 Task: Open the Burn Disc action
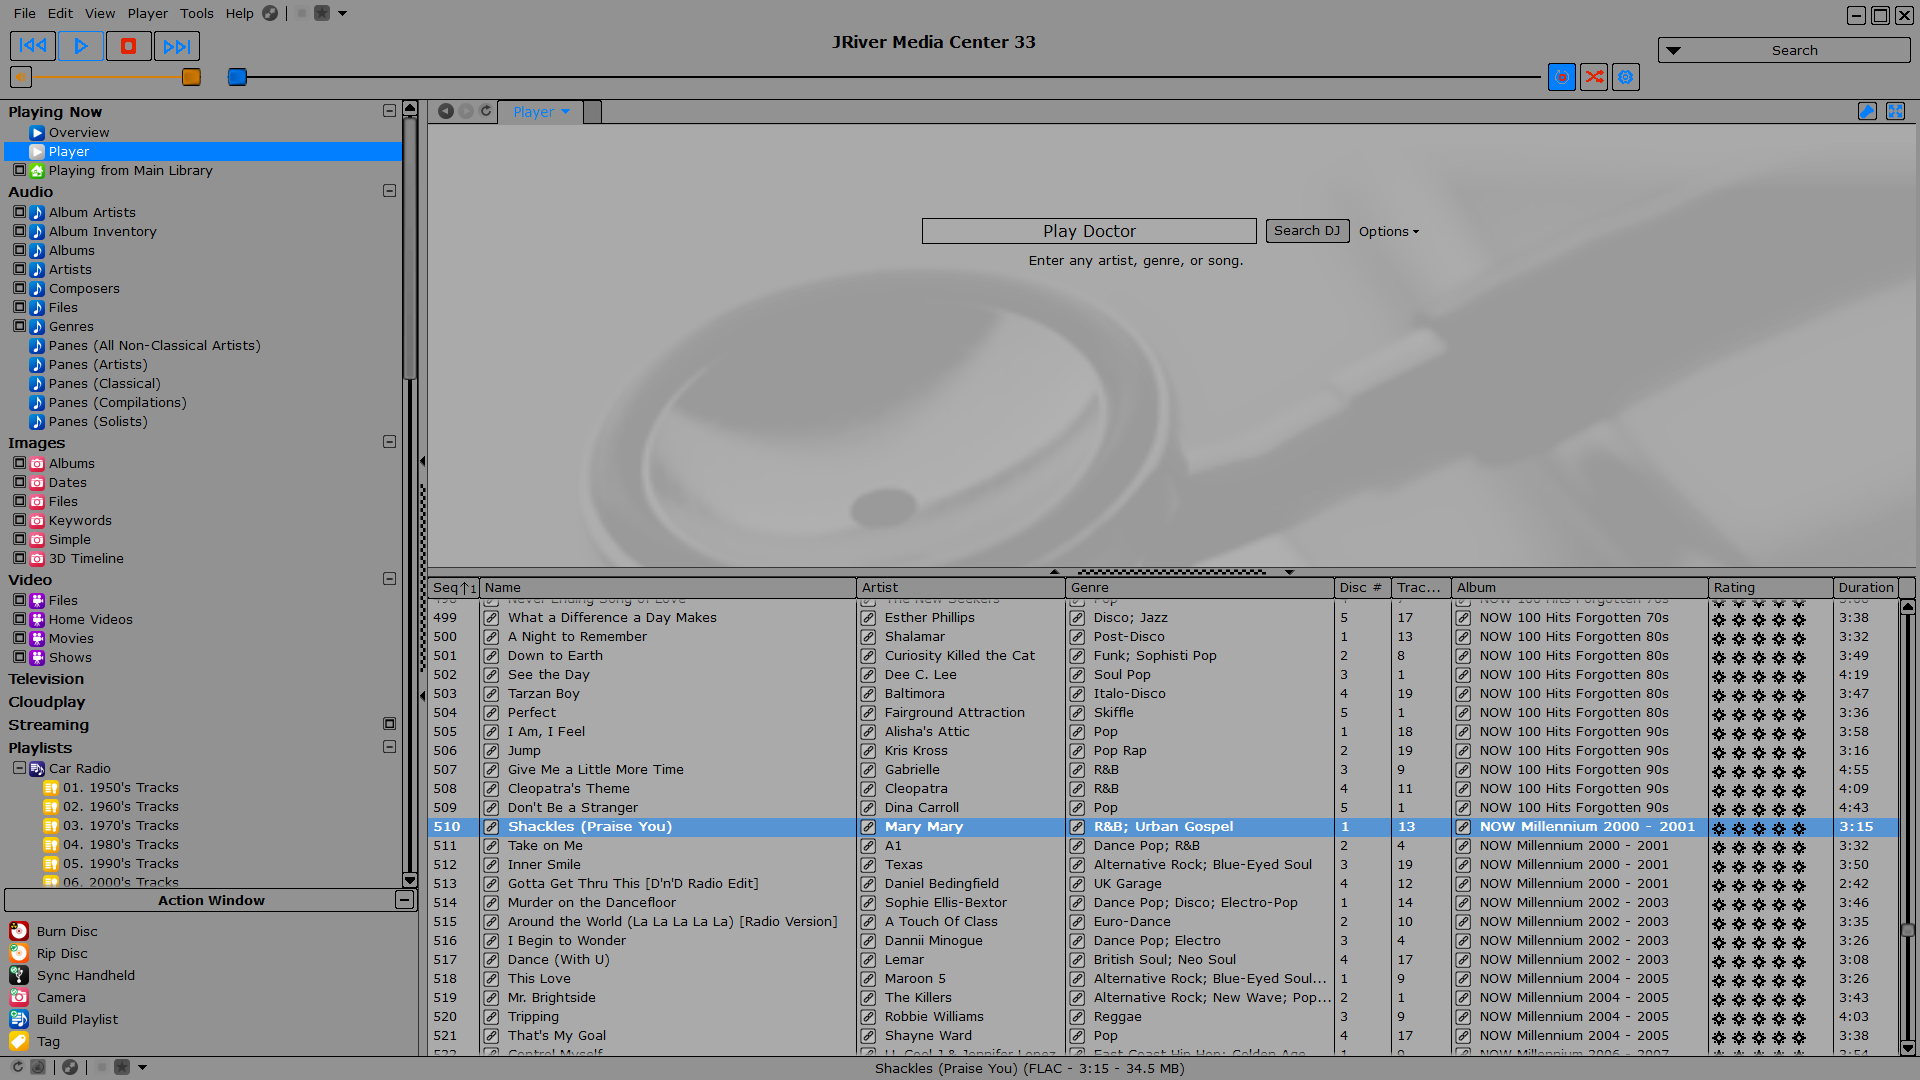pyautogui.click(x=67, y=931)
